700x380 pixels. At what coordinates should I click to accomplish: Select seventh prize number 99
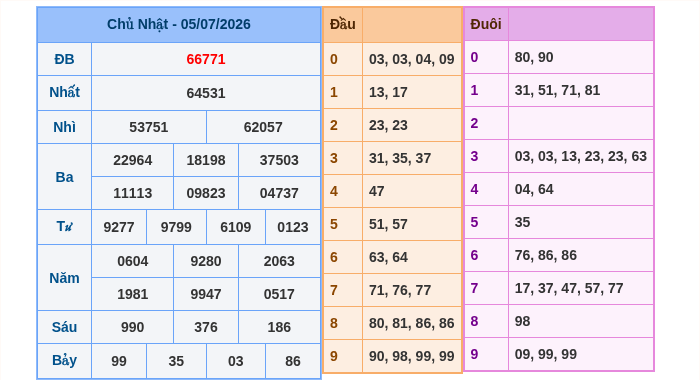point(119,361)
